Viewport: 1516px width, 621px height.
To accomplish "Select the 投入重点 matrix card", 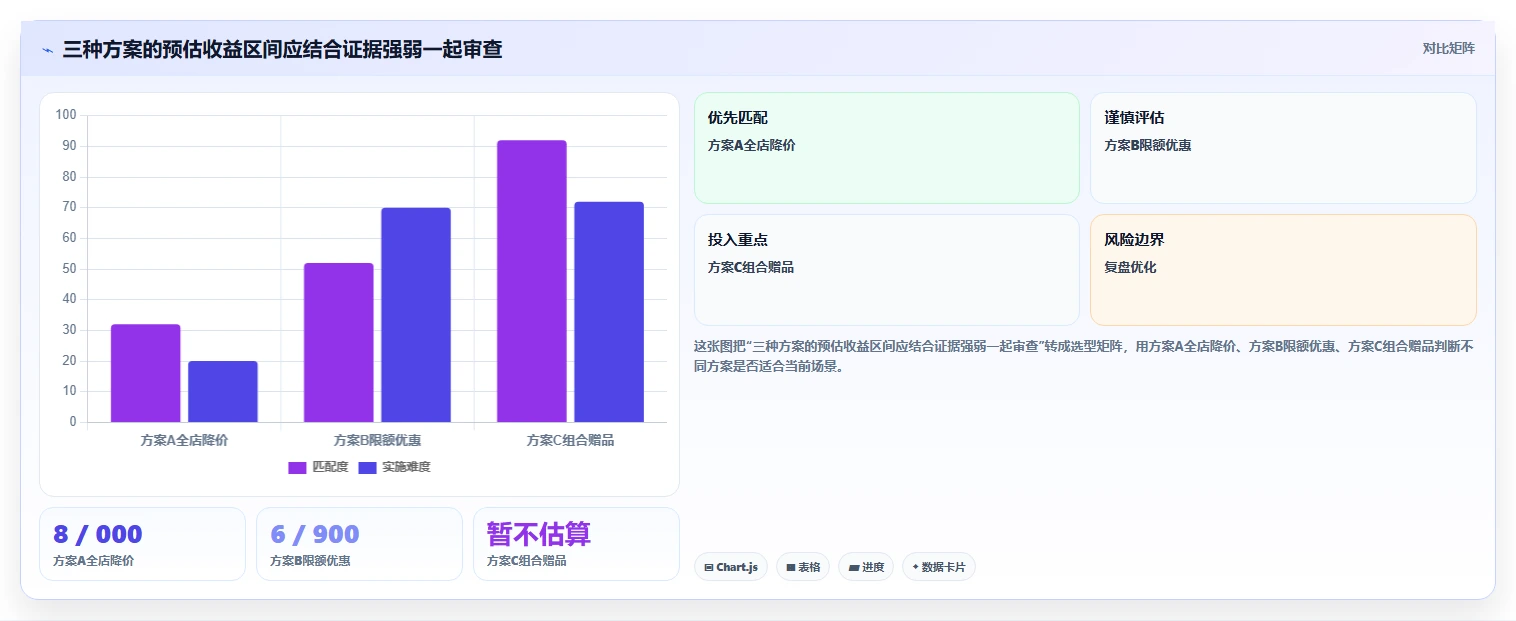I will (887, 270).
